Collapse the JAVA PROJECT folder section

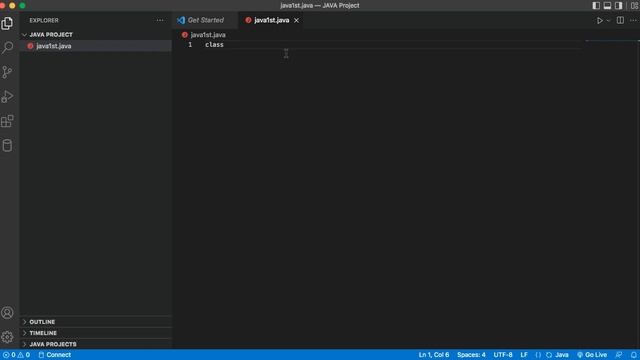(96, 35)
